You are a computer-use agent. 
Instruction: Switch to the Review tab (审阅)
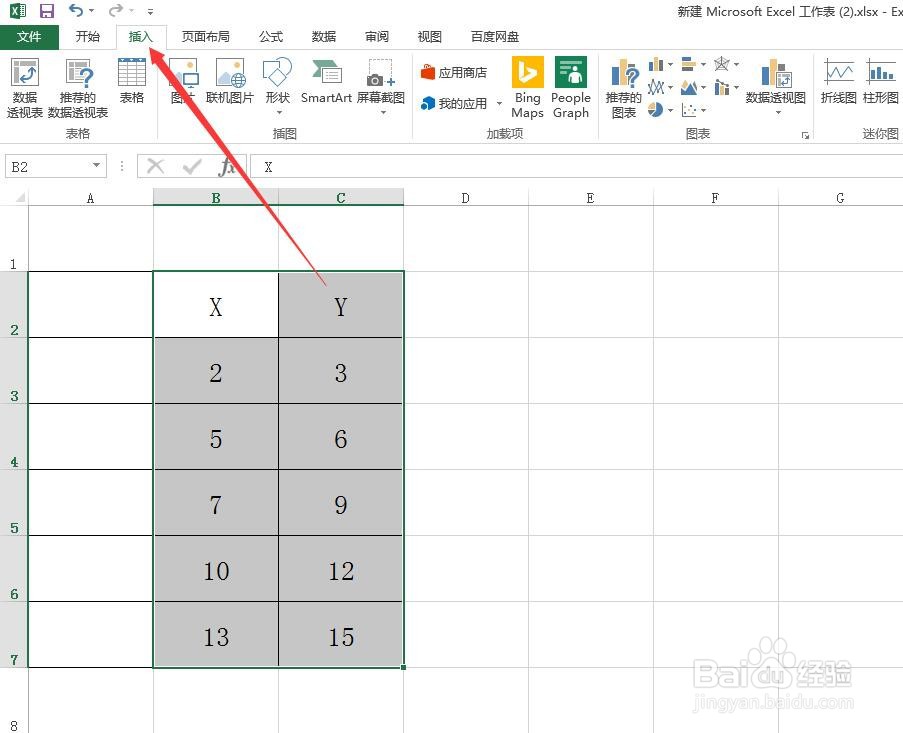click(x=377, y=37)
